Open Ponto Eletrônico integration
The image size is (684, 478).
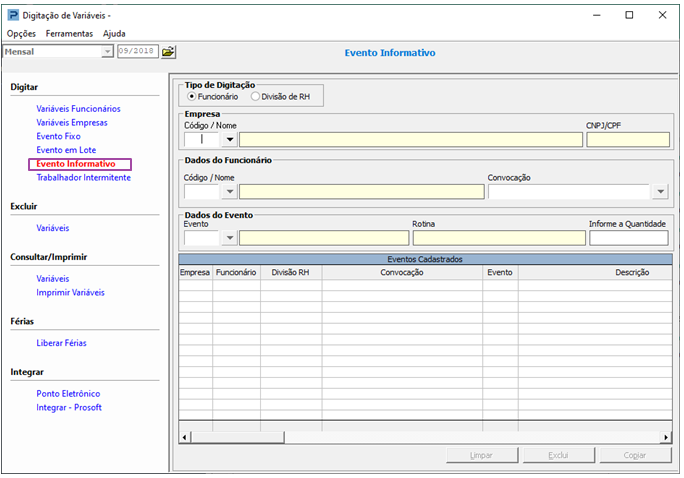coord(68,394)
